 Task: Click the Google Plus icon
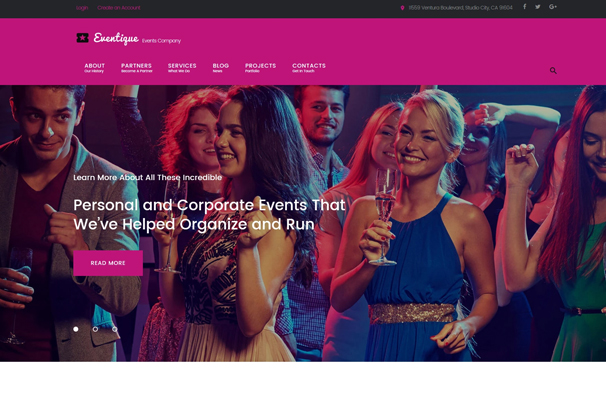coord(553,7)
